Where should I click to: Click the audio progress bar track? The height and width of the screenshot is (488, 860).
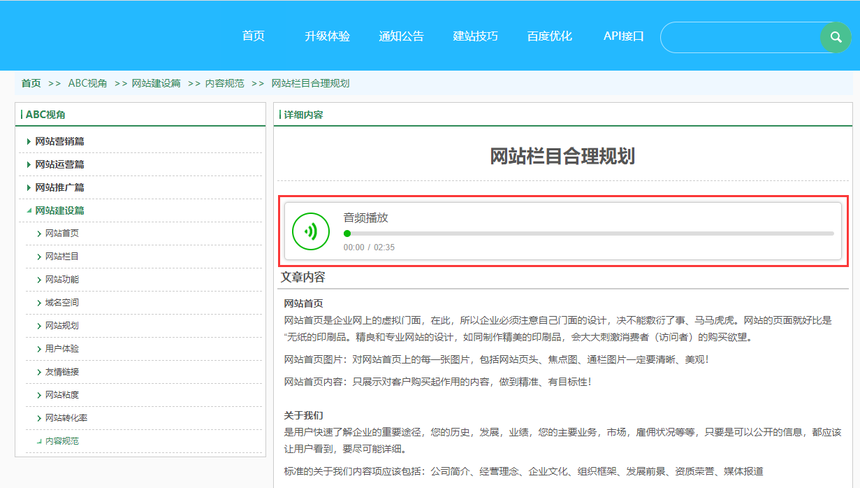click(x=589, y=234)
